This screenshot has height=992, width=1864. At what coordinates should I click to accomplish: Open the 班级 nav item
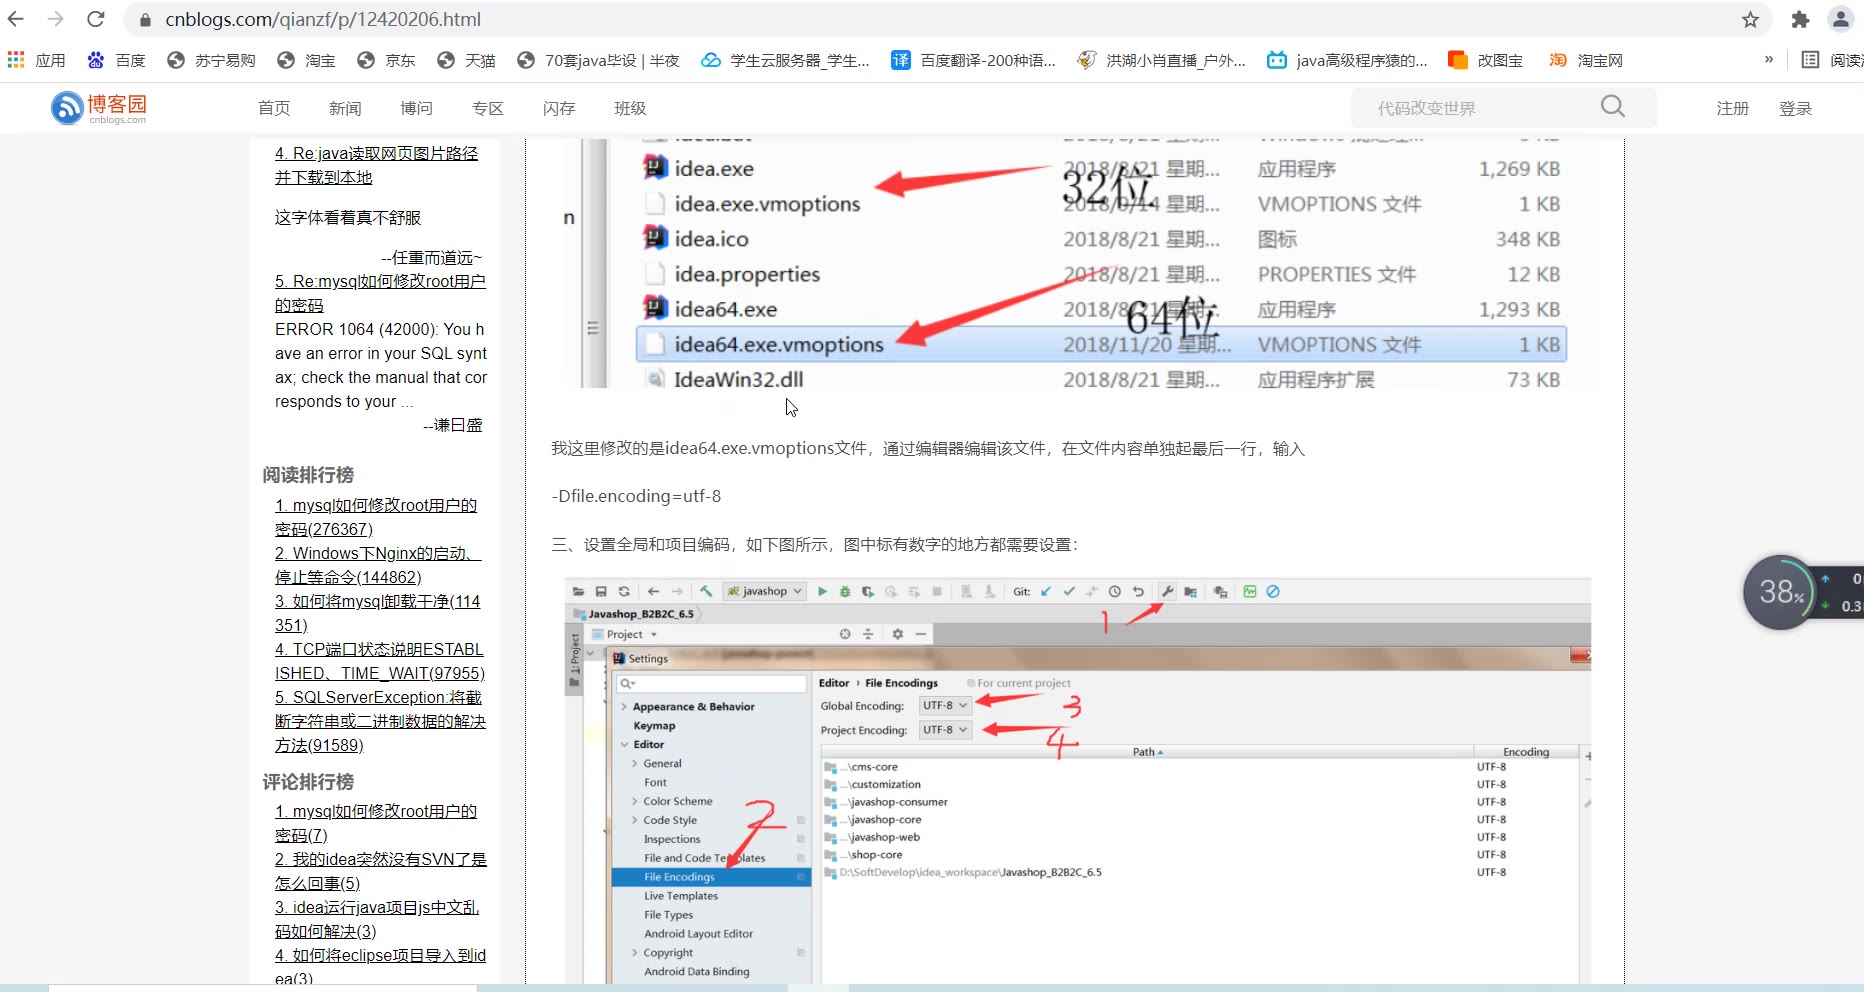coord(630,108)
